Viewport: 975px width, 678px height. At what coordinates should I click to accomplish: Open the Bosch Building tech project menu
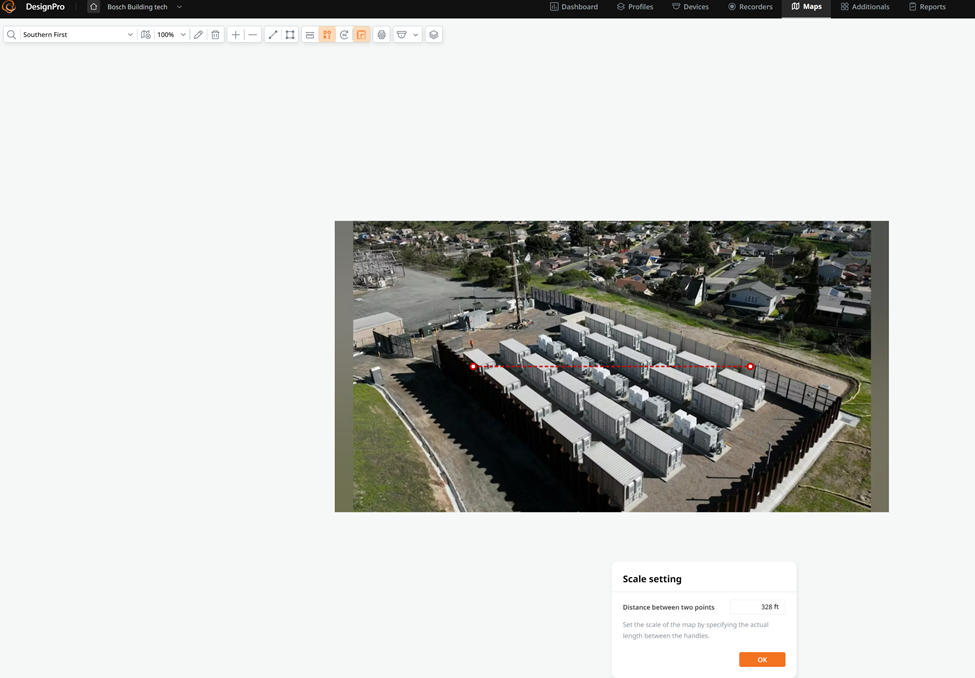coord(144,7)
